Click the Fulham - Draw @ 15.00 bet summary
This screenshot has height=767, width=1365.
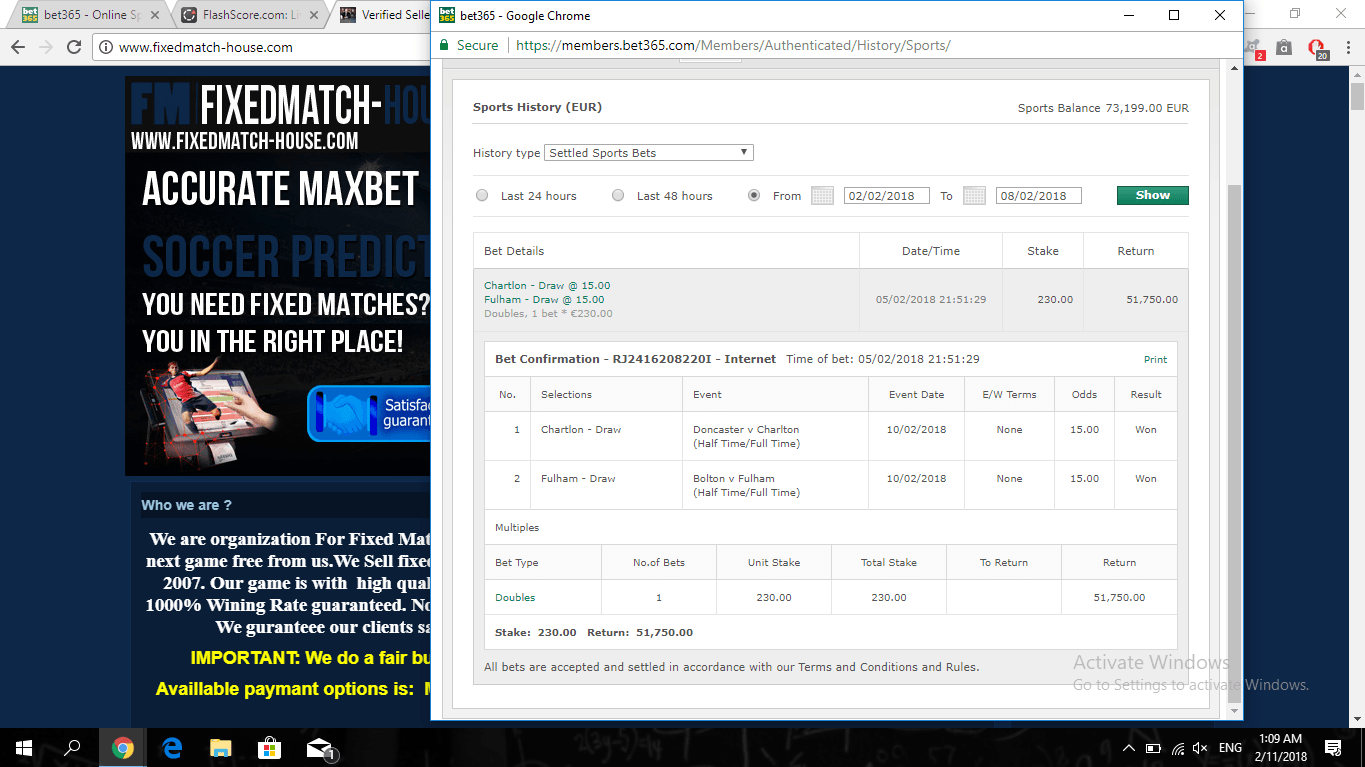(x=544, y=300)
